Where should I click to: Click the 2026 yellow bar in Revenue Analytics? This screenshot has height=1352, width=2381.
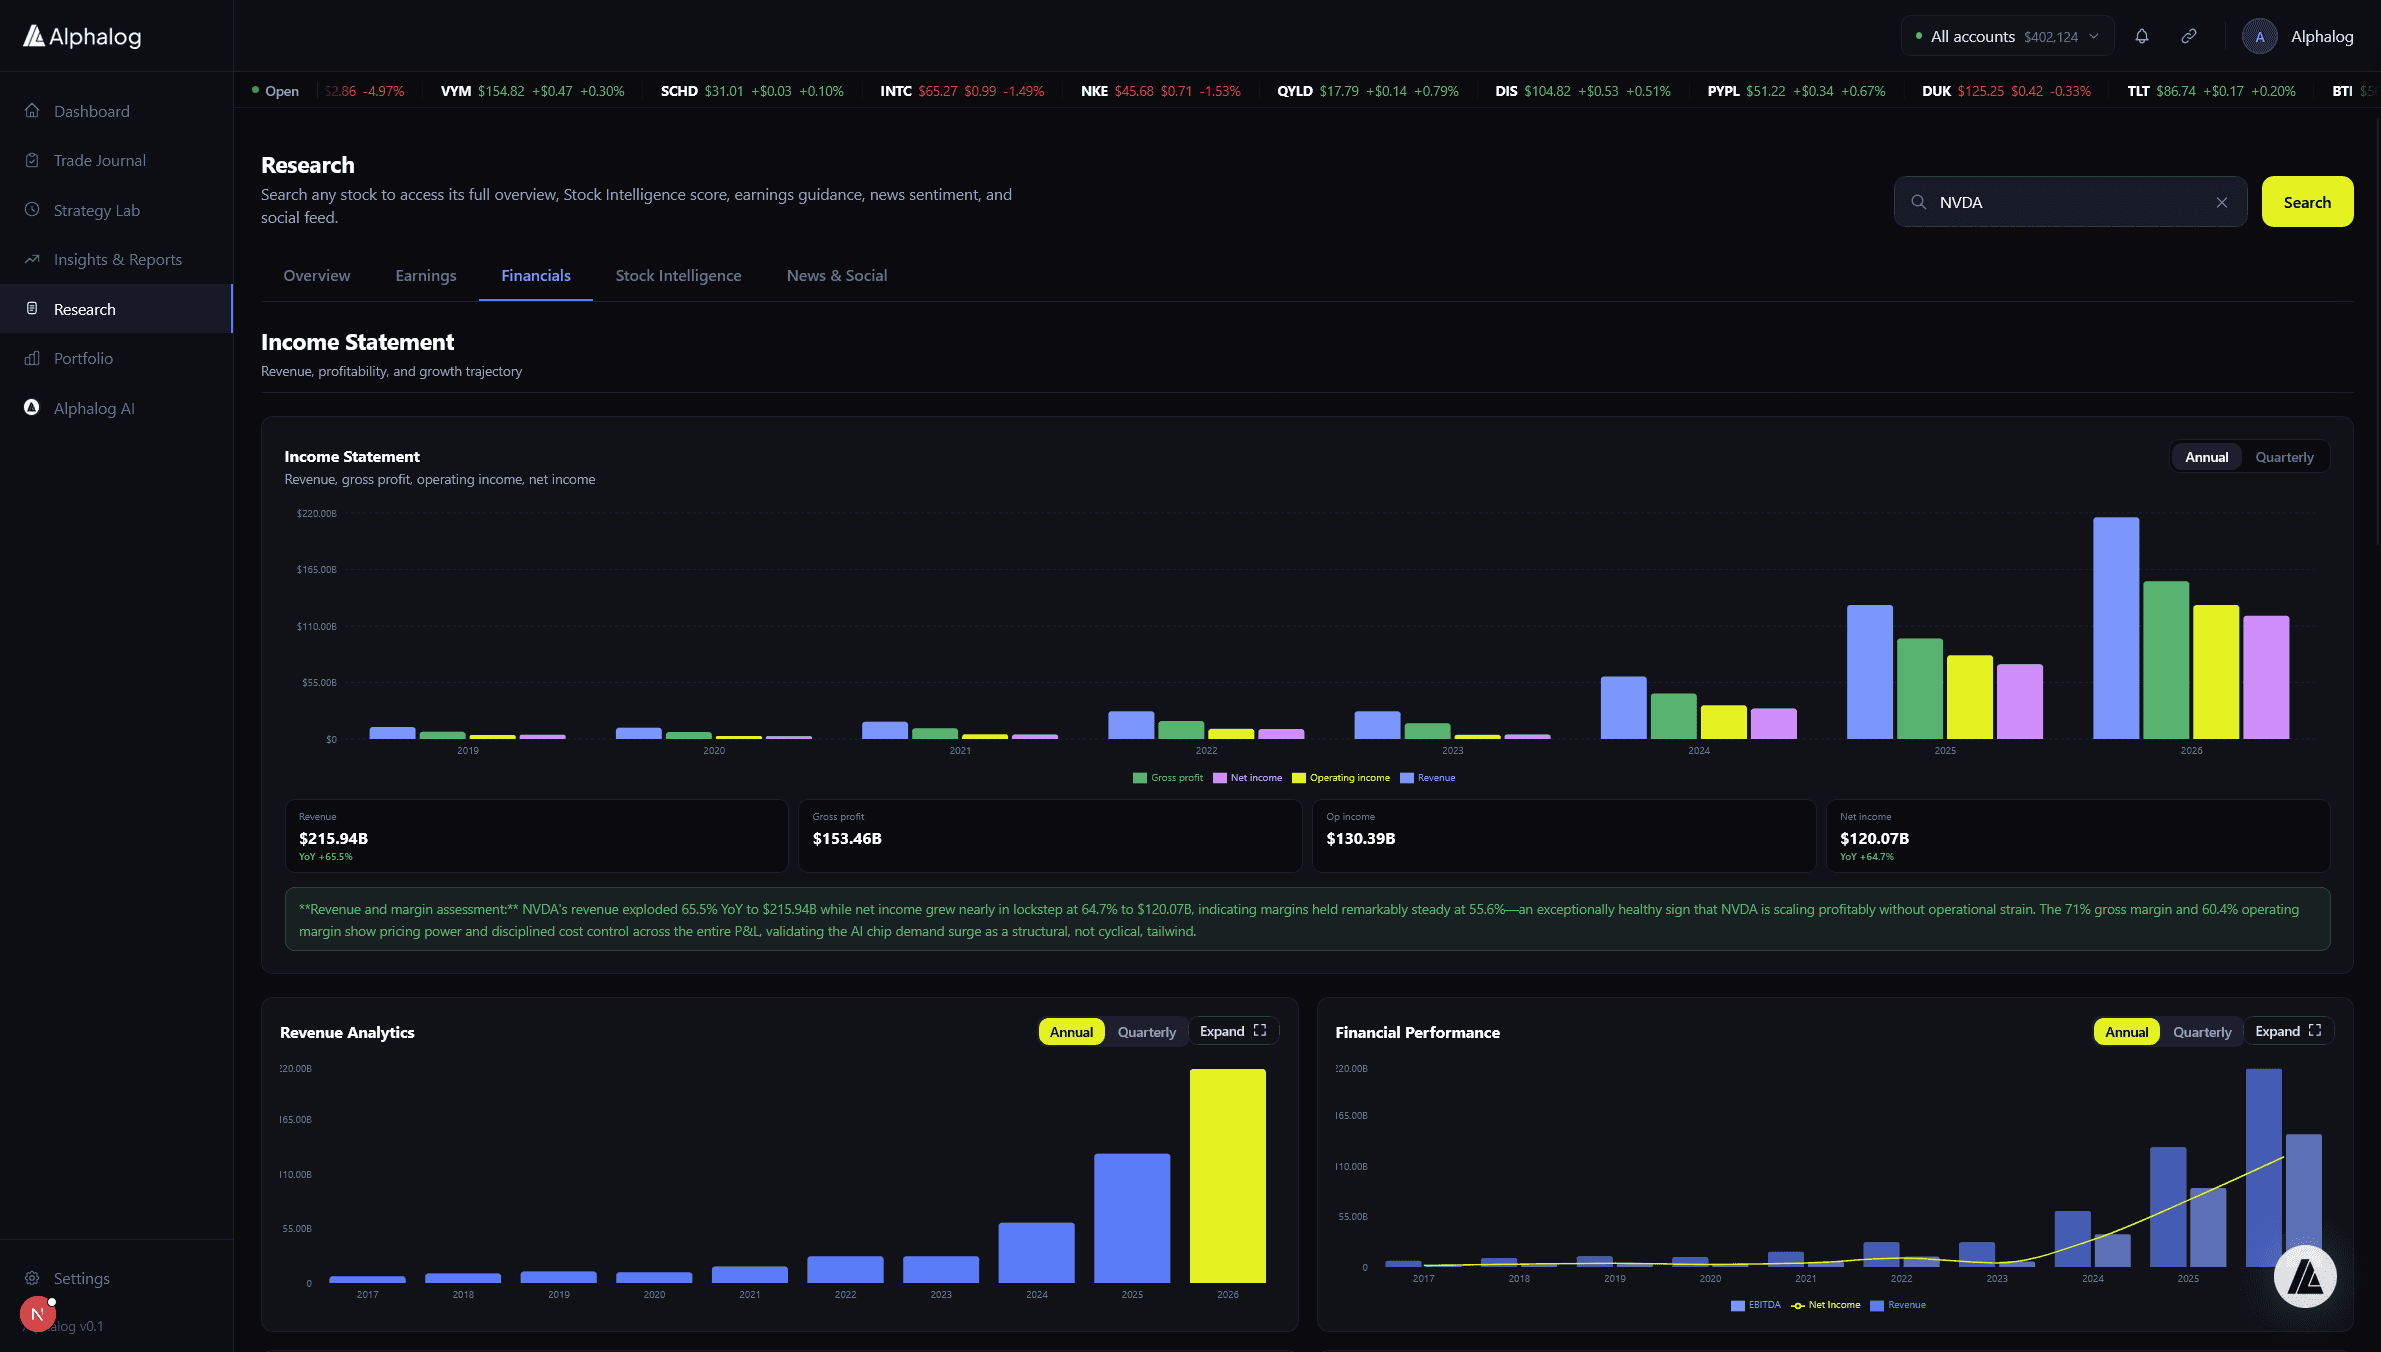(1227, 1176)
